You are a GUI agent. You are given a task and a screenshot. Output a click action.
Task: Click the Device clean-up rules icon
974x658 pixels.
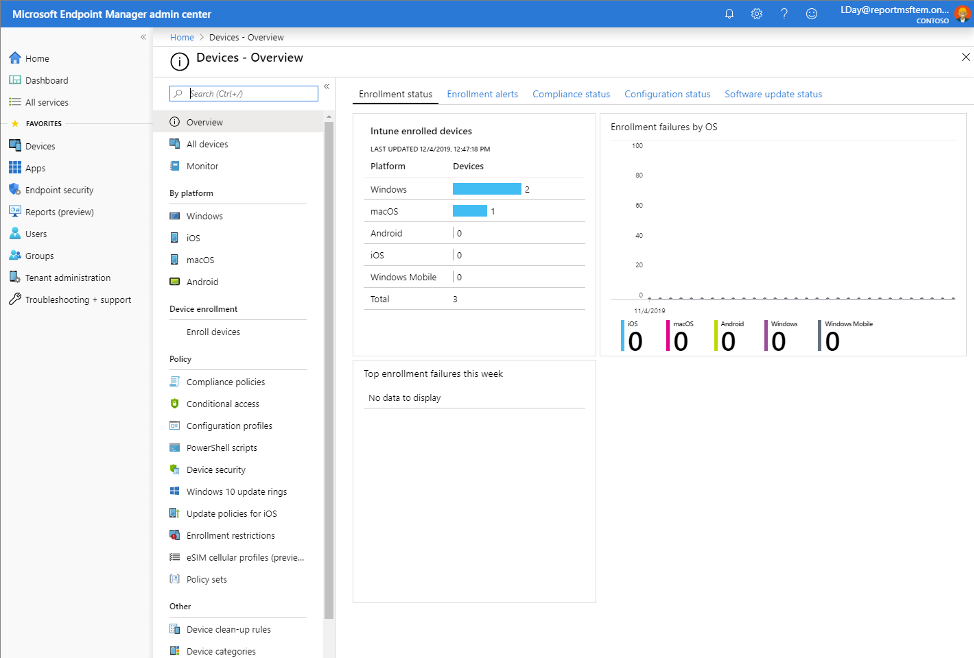[x=175, y=629]
